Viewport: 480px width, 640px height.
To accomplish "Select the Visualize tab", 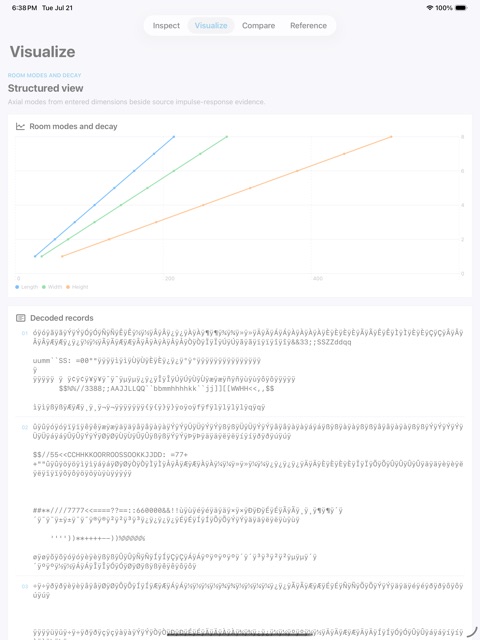I will tap(211, 25).
